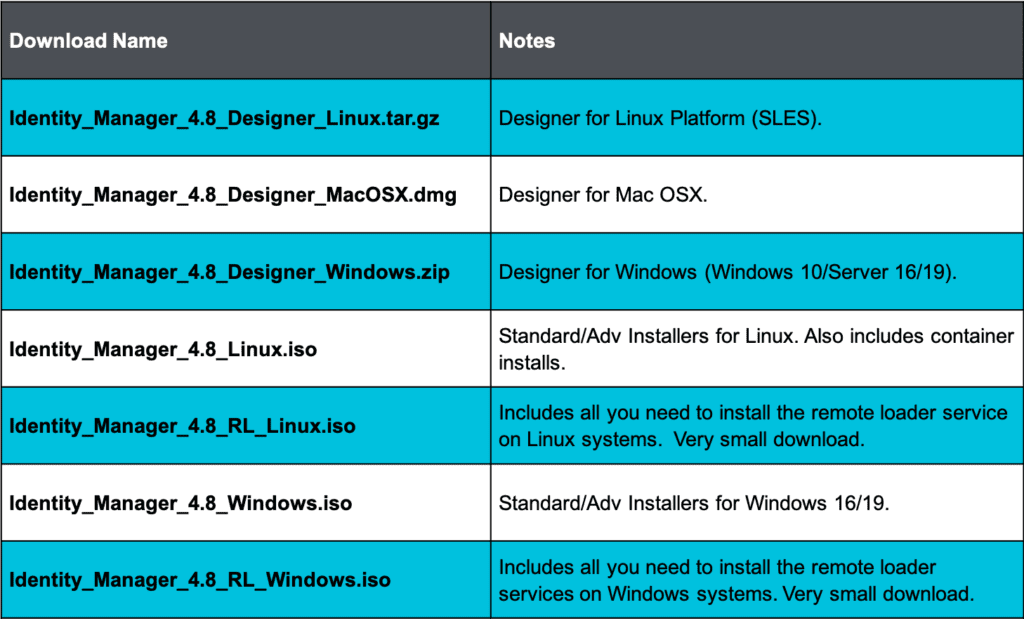This screenshot has width=1024, height=619.
Task: Pick the Identity_Manager_4.8_Windows.iso file name
Action: (x=181, y=503)
